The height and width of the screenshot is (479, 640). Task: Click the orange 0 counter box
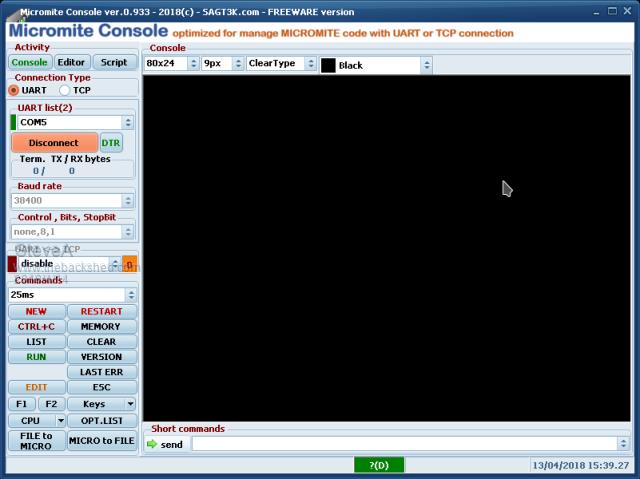[129, 264]
